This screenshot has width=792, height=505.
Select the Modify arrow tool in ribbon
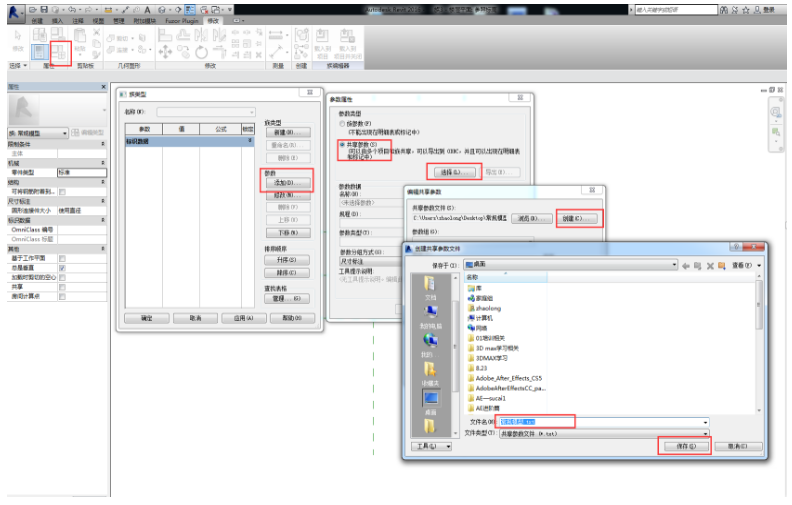point(18,36)
